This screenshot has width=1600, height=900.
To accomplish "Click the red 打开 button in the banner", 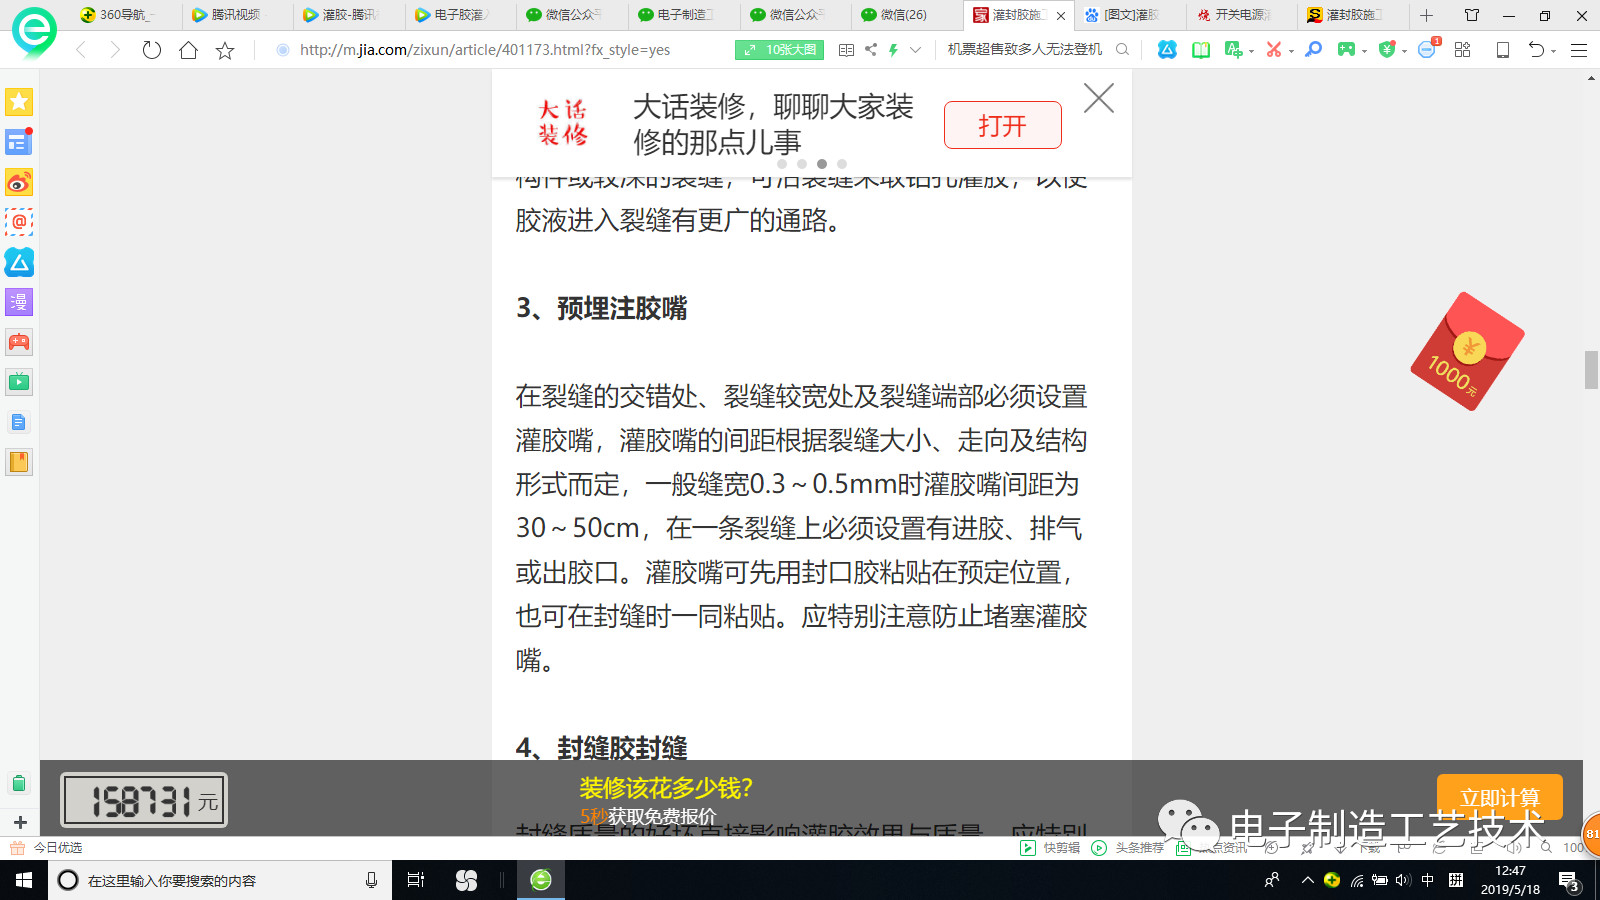I will 1002,125.
